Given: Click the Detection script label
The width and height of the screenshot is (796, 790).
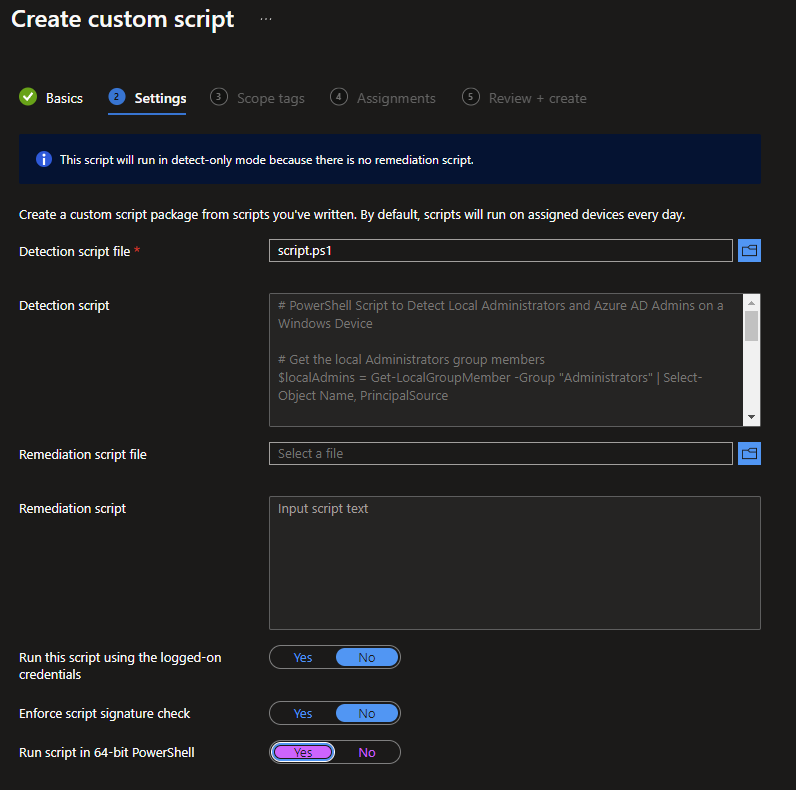Looking at the screenshot, I should (64, 305).
